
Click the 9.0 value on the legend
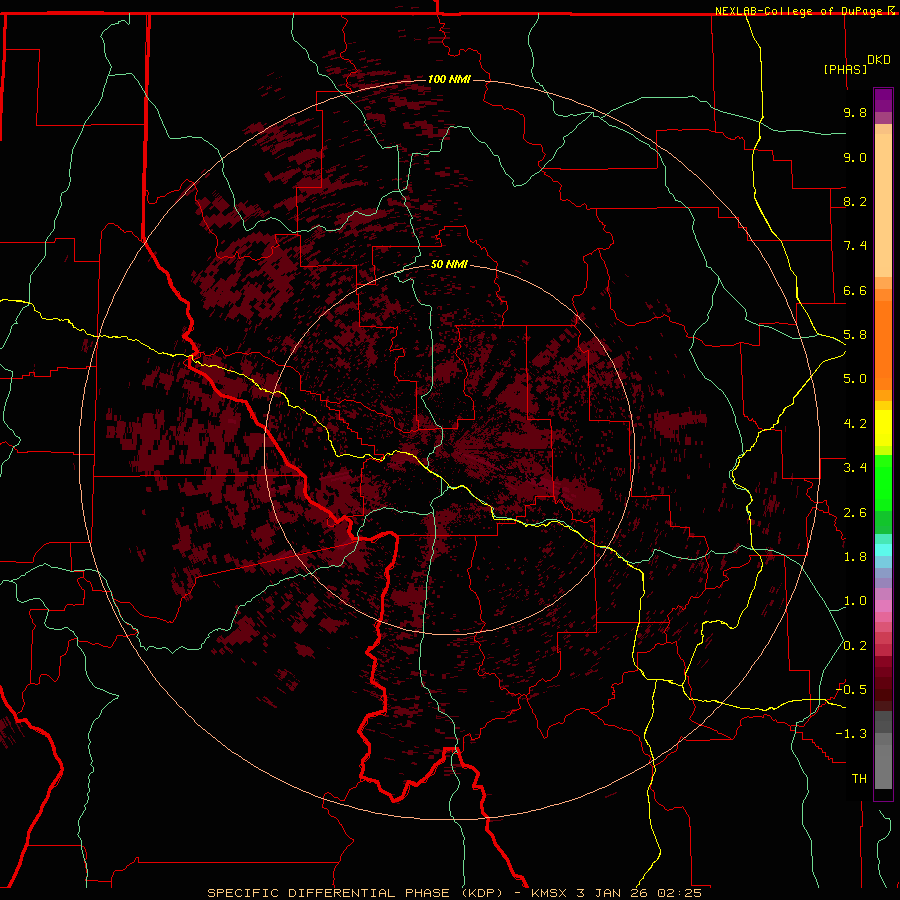(x=855, y=157)
